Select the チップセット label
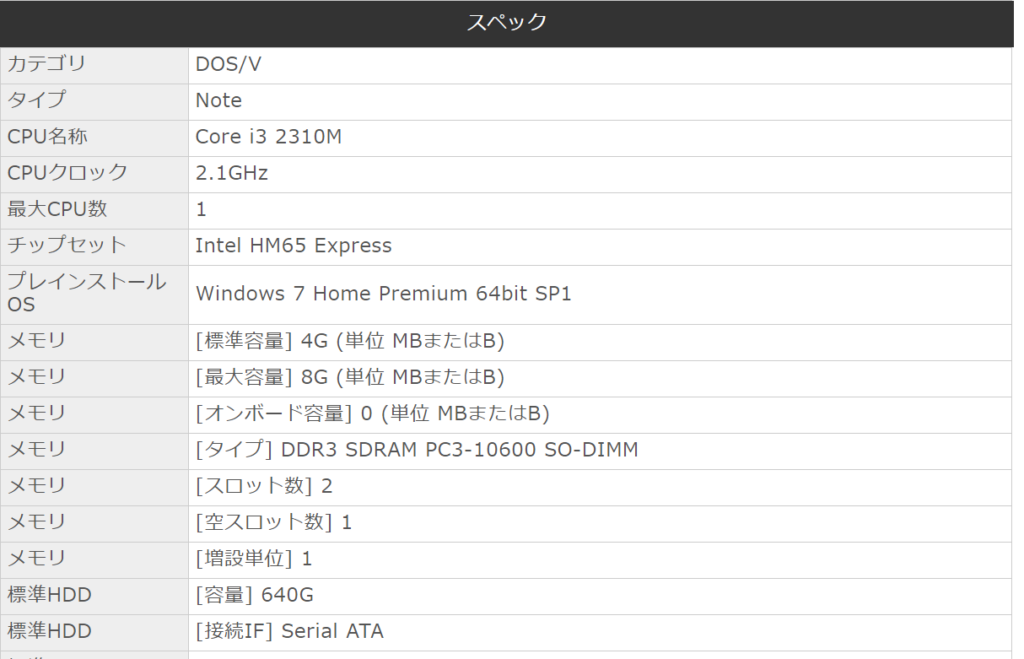 (66, 246)
